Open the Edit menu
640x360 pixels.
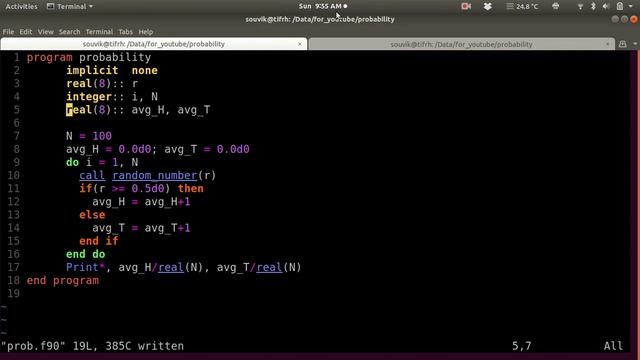26,31
